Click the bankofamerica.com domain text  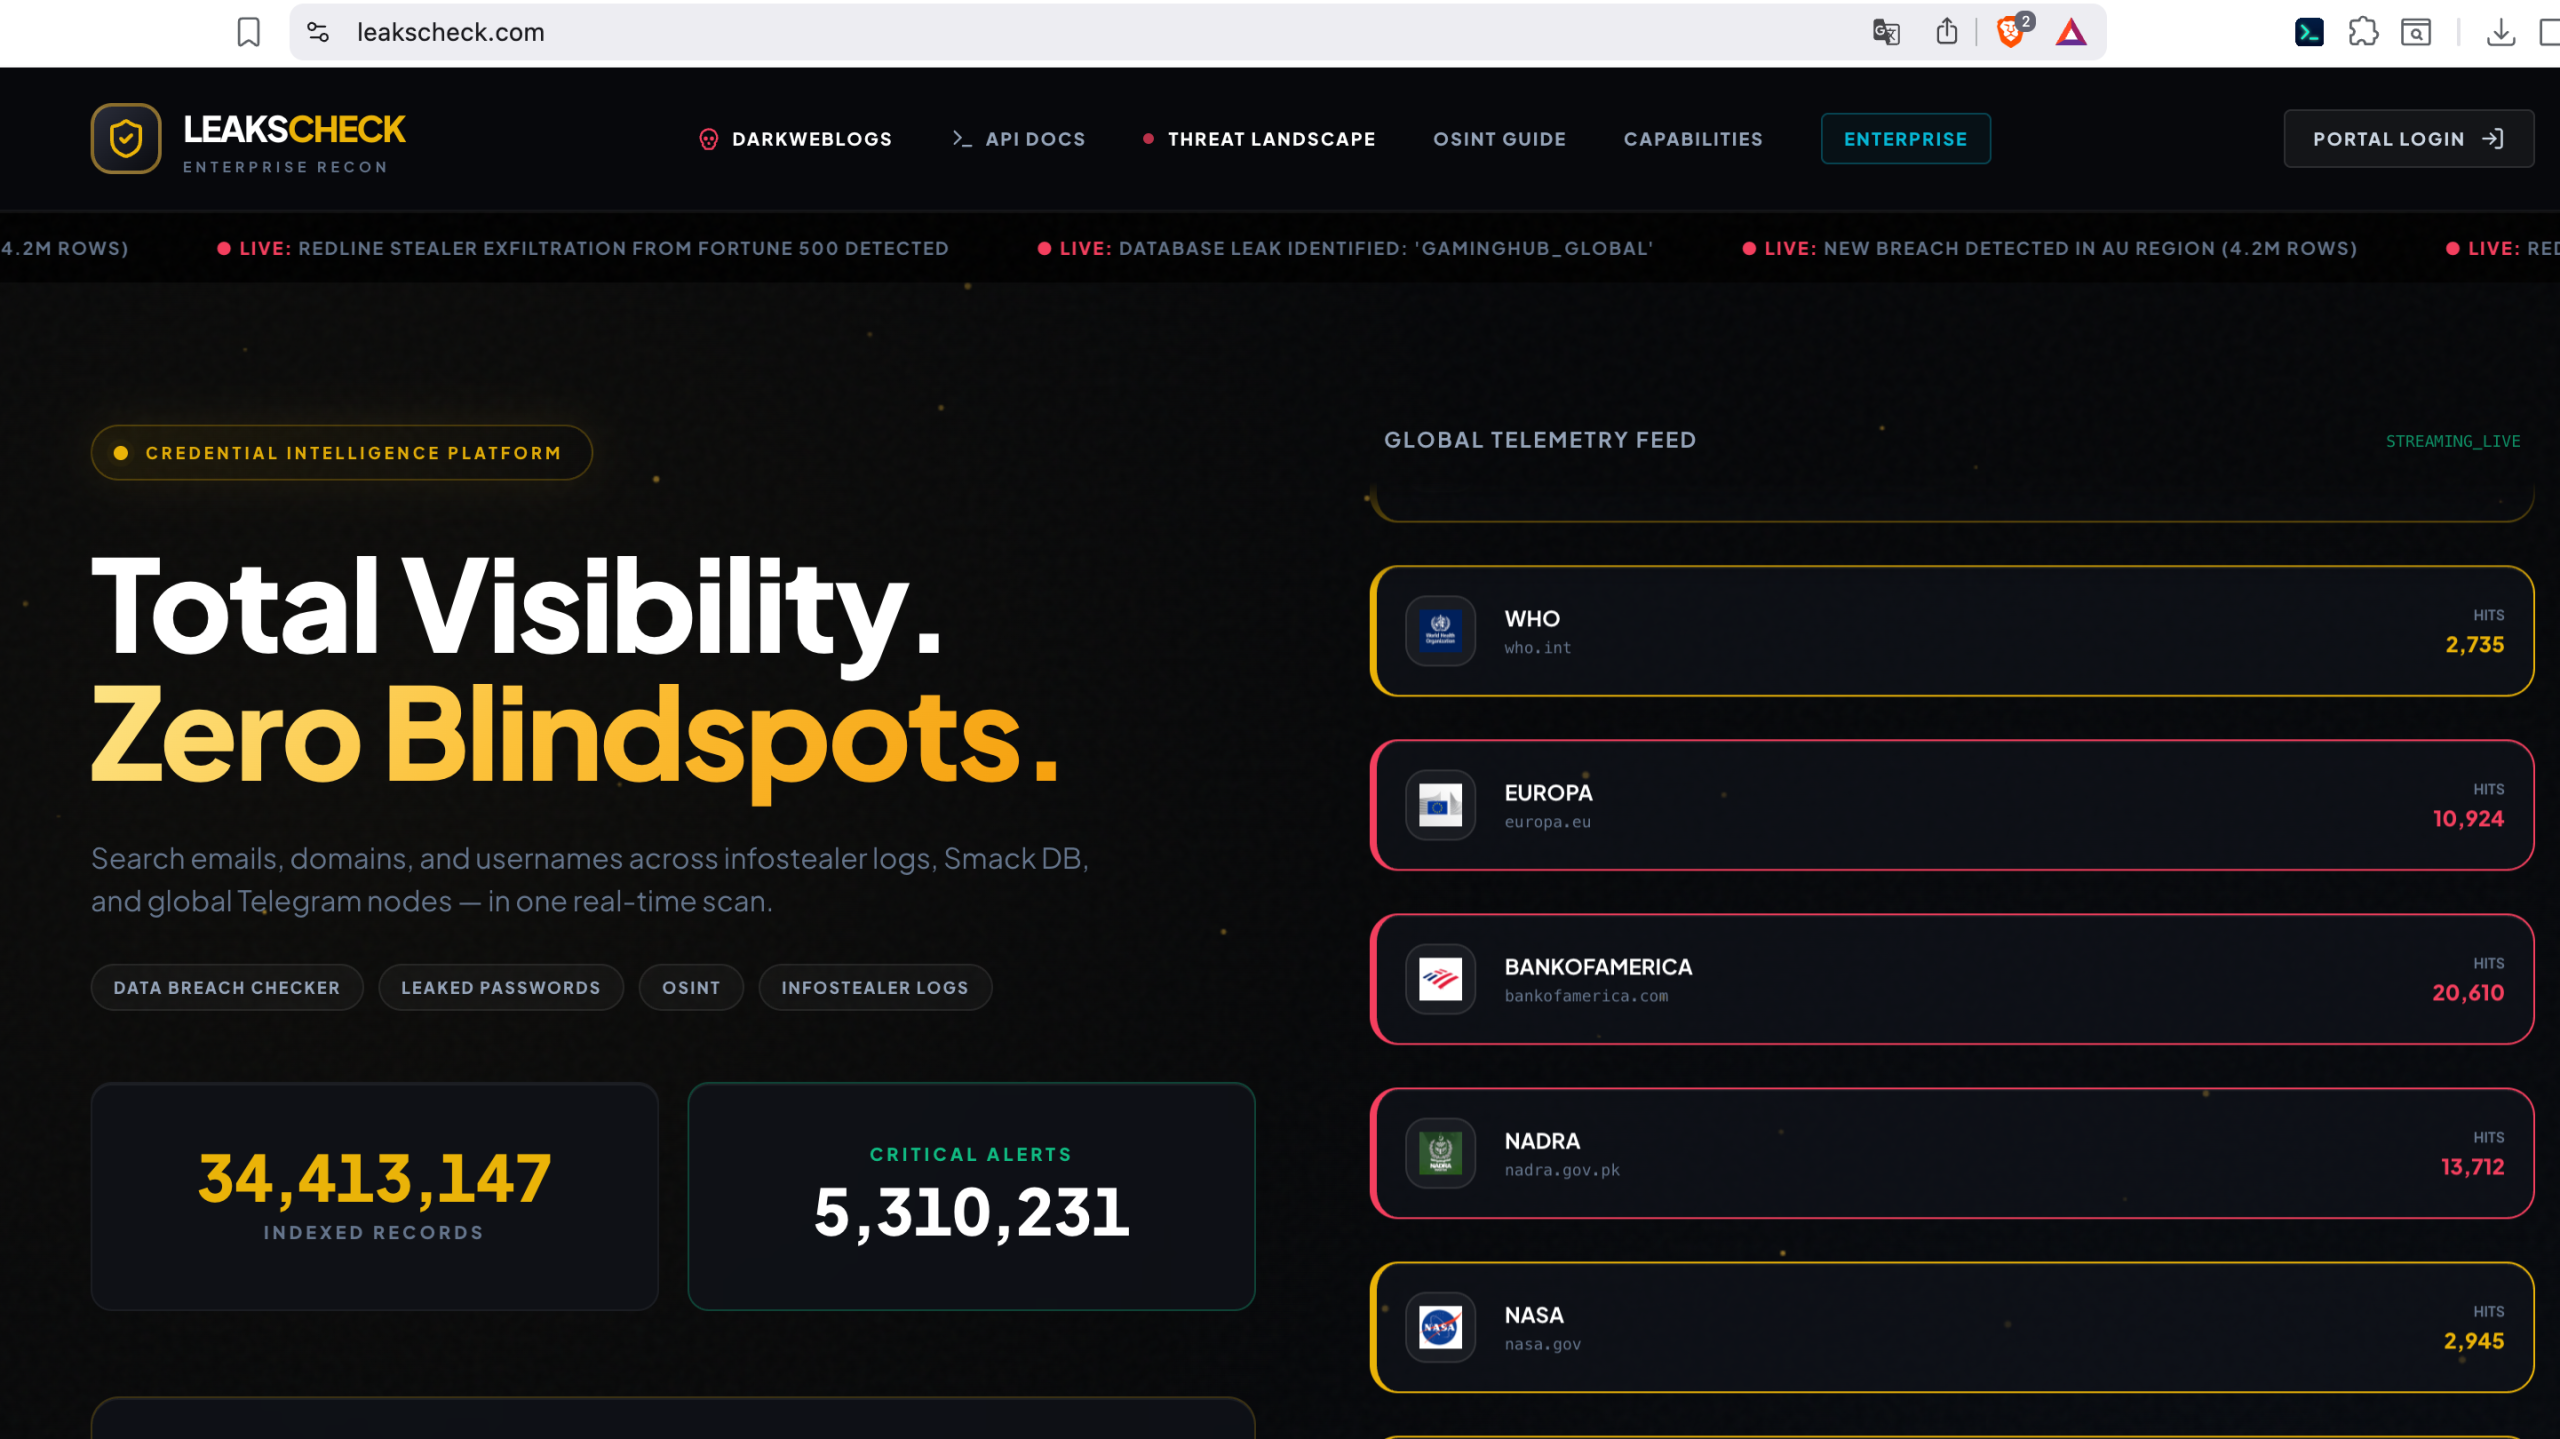click(1586, 996)
